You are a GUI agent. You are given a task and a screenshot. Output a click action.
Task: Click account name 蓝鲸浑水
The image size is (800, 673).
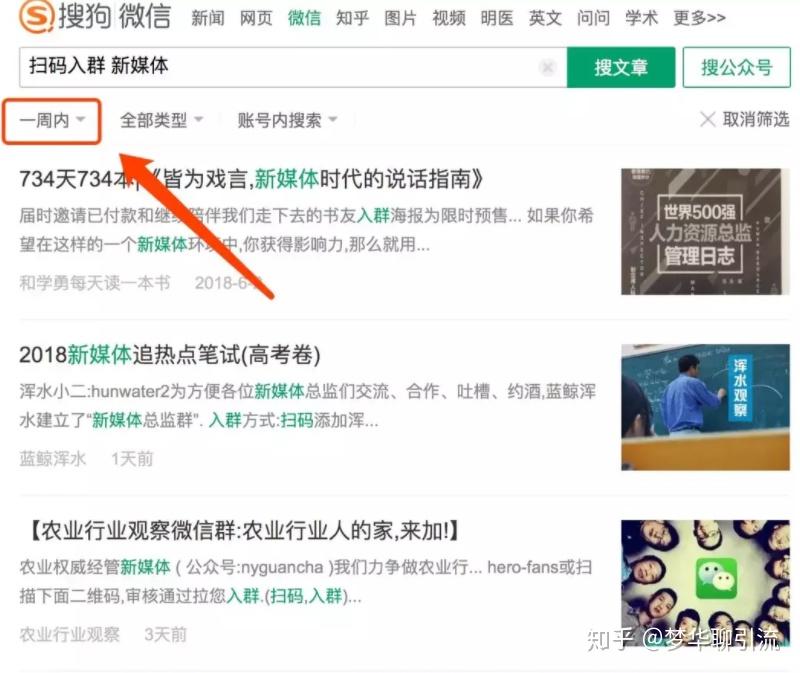pos(53,459)
